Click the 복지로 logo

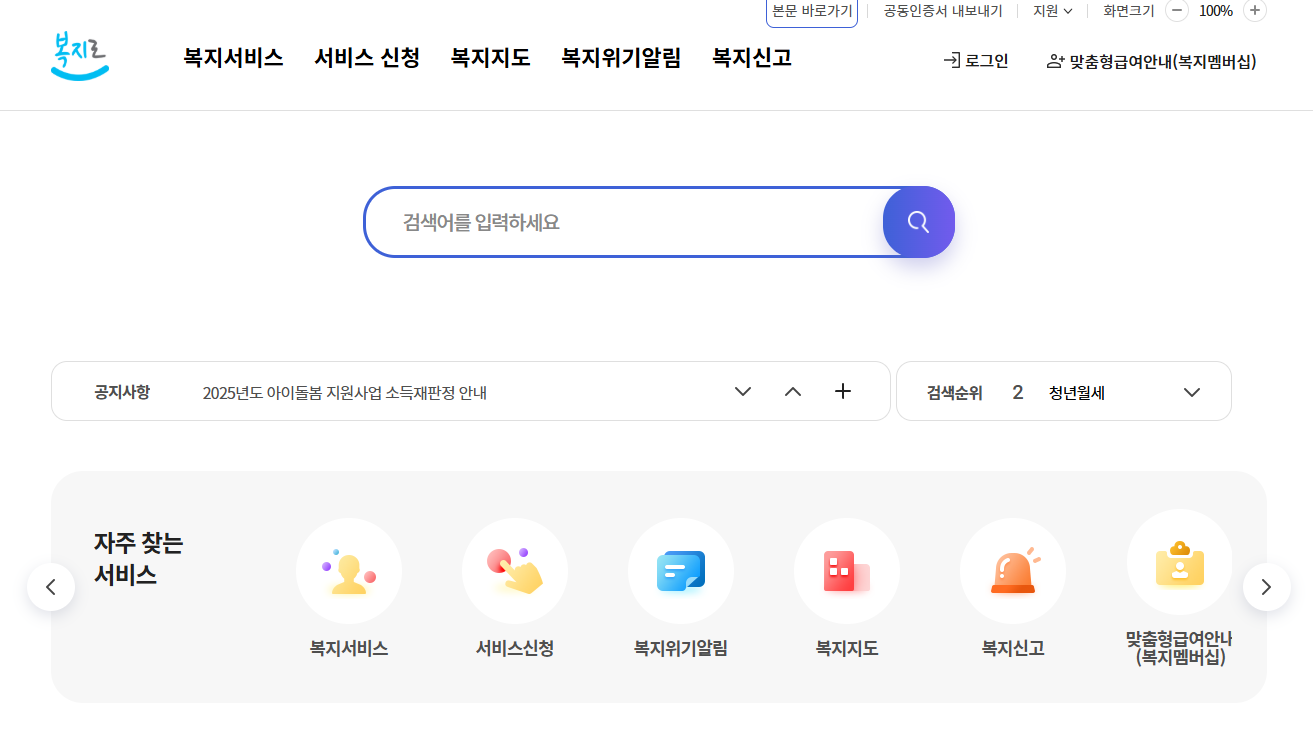coord(79,56)
